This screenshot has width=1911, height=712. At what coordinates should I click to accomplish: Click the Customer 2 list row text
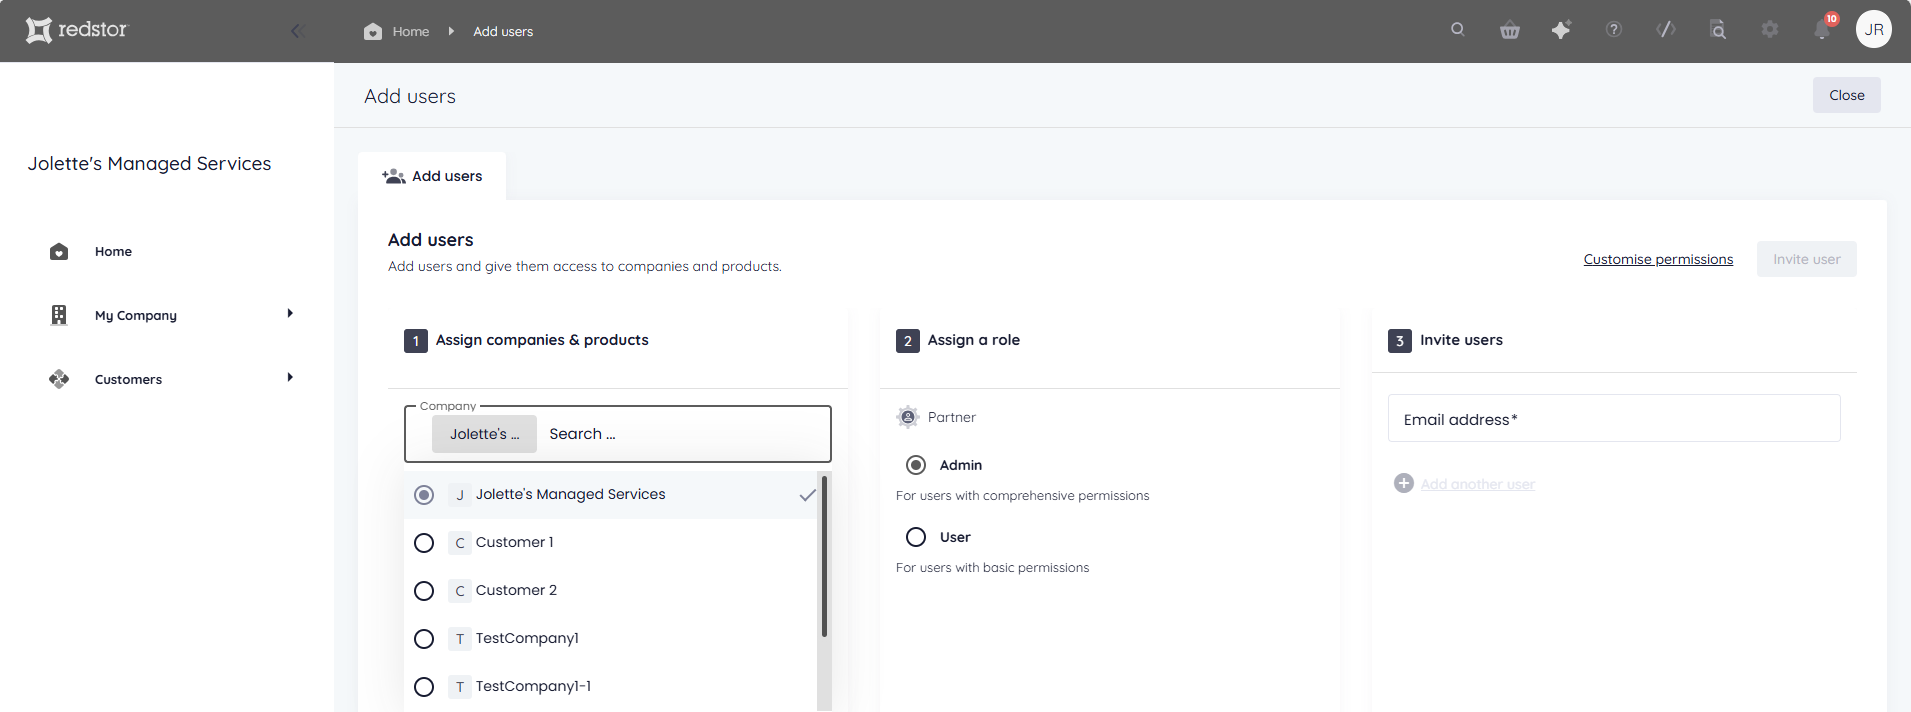(x=516, y=590)
